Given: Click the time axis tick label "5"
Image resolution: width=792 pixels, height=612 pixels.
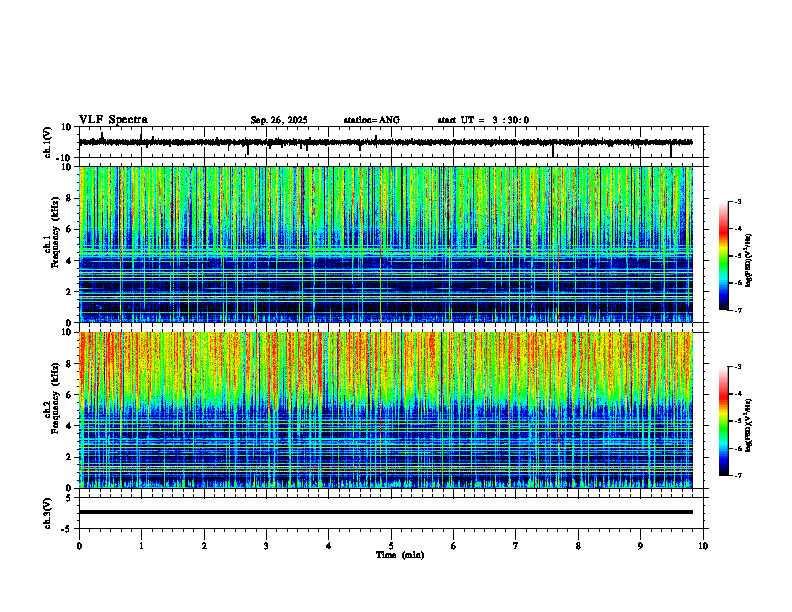Looking at the screenshot, I should click(x=391, y=546).
